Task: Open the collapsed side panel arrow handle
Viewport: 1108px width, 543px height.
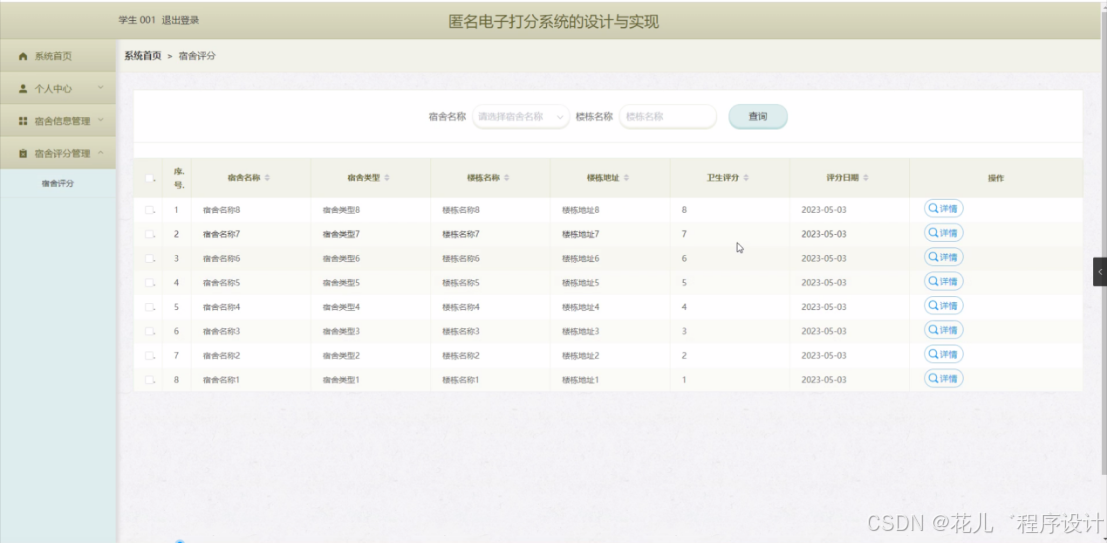Action: [1100, 272]
